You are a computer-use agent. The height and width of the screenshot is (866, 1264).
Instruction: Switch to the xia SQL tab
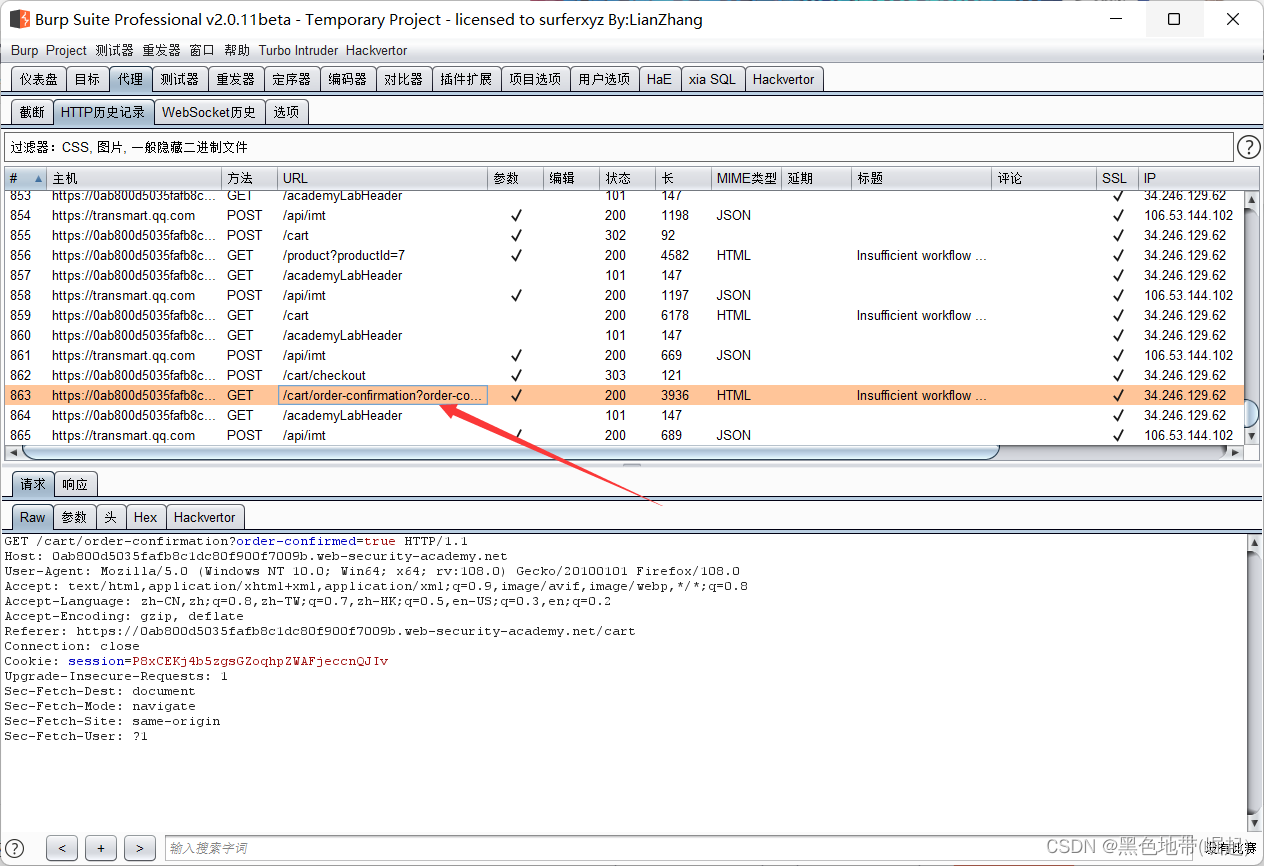pyautogui.click(x=712, y=79)
